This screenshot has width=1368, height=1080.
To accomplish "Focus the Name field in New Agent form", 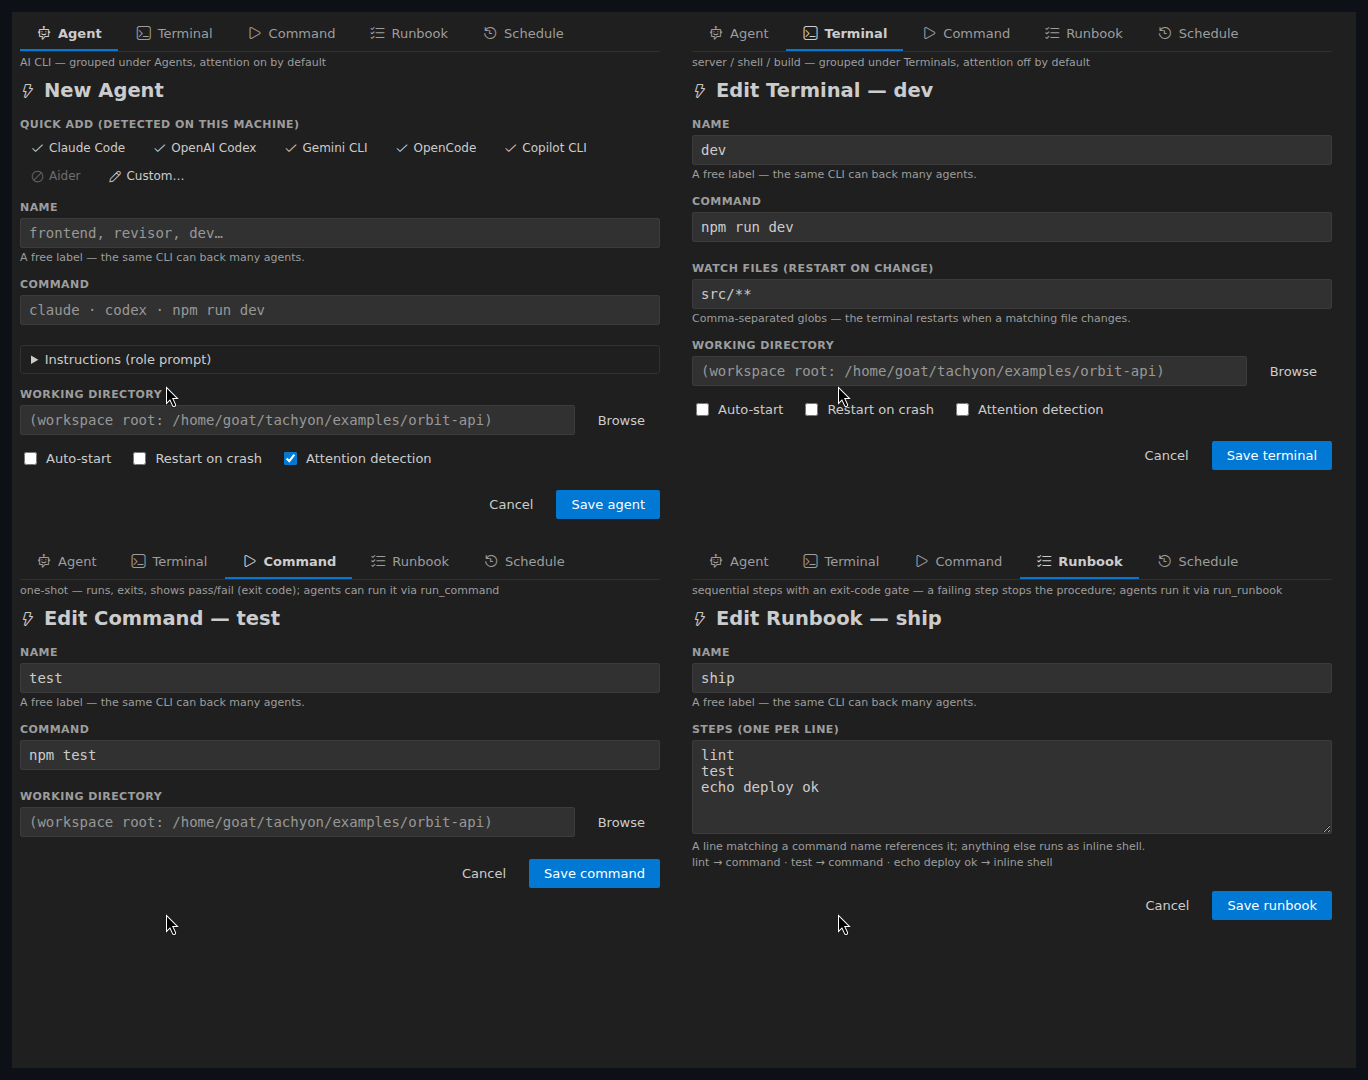I will click(340, 233).
